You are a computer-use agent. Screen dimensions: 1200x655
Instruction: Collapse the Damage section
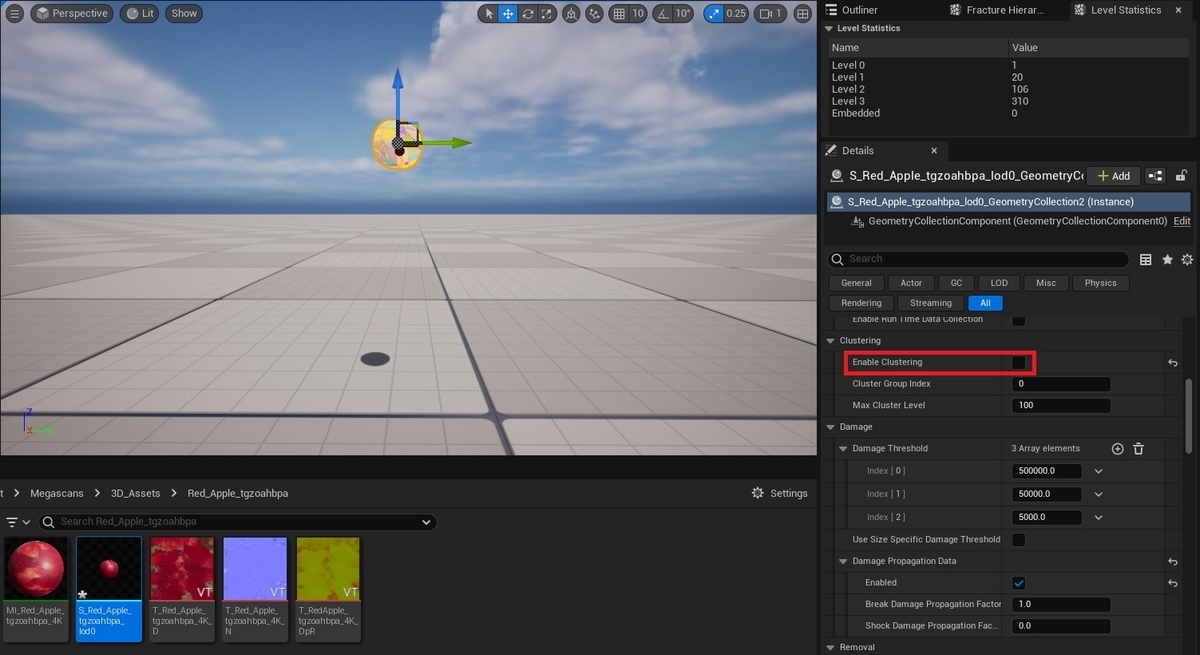point(830,427)
